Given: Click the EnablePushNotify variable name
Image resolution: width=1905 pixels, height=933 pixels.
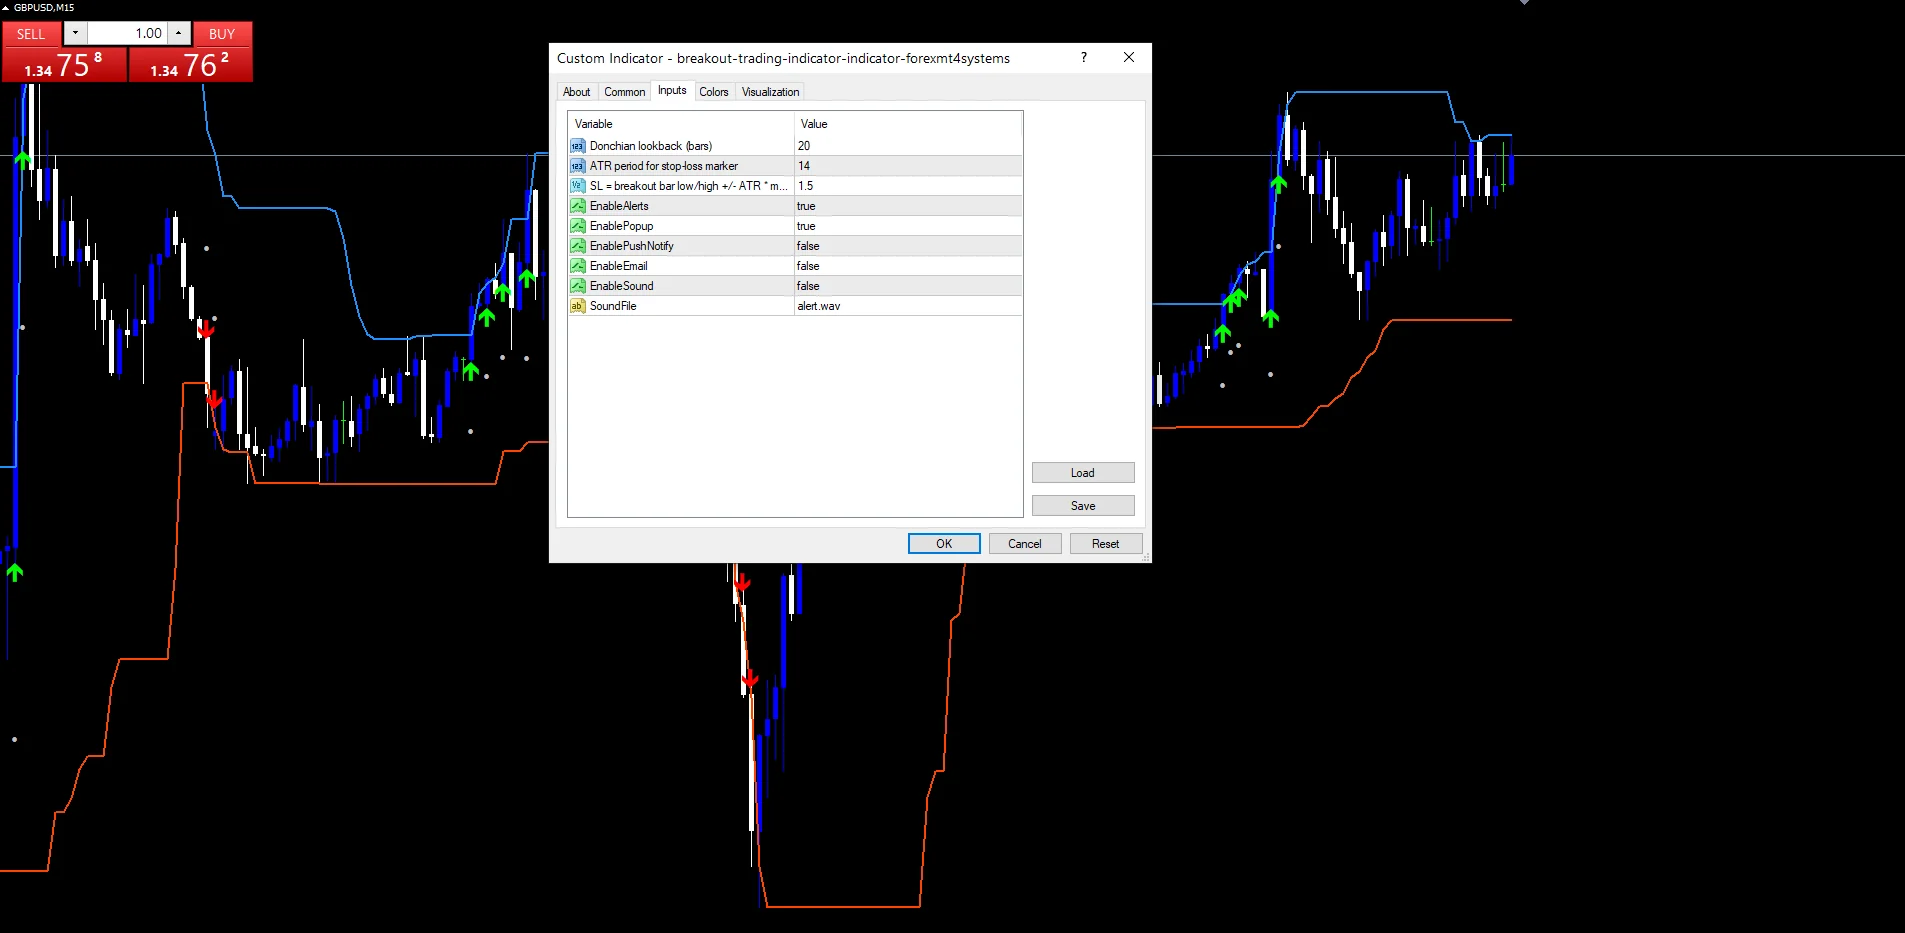Looking at the screenshot, I should click(x=632, y=246).
